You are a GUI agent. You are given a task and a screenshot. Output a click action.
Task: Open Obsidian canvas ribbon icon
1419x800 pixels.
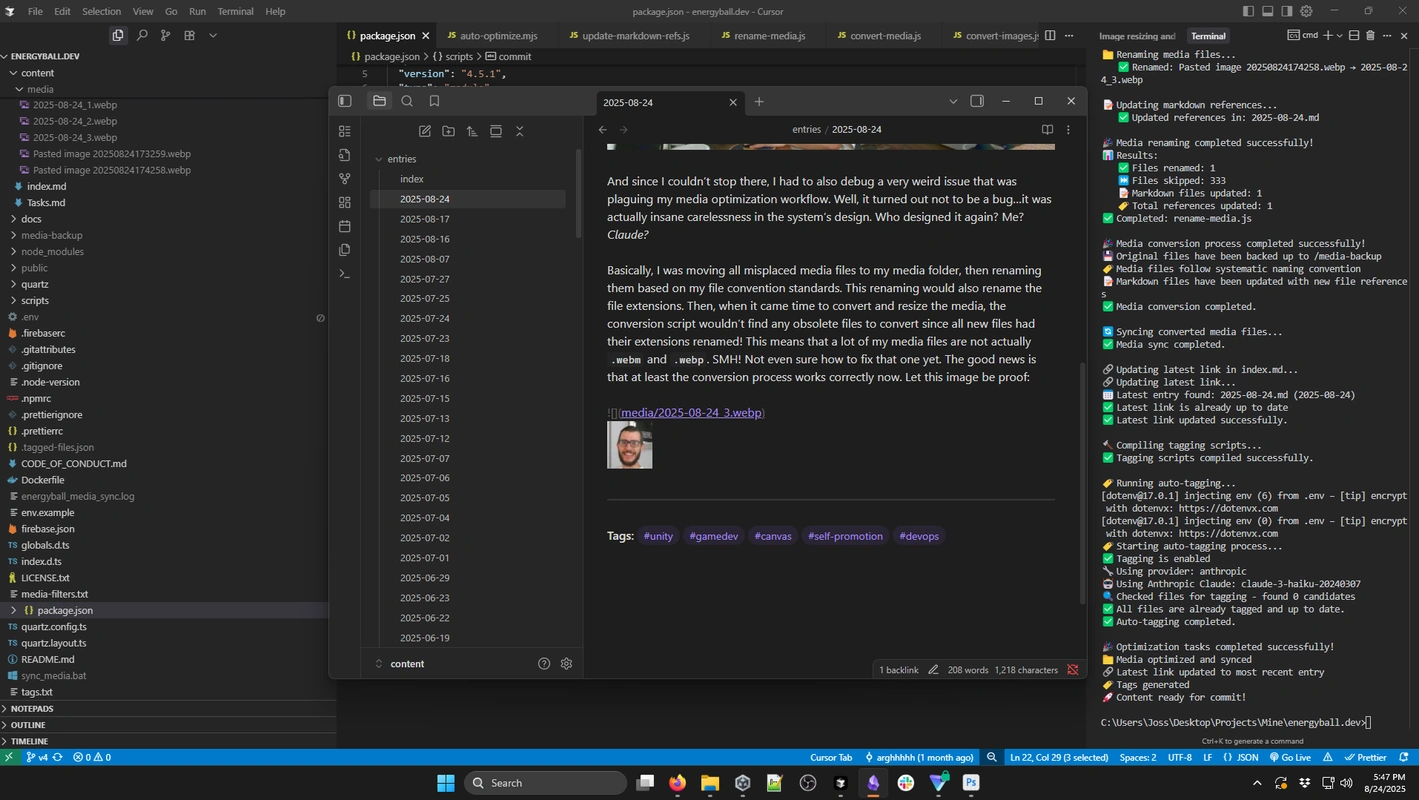point(345,202)
